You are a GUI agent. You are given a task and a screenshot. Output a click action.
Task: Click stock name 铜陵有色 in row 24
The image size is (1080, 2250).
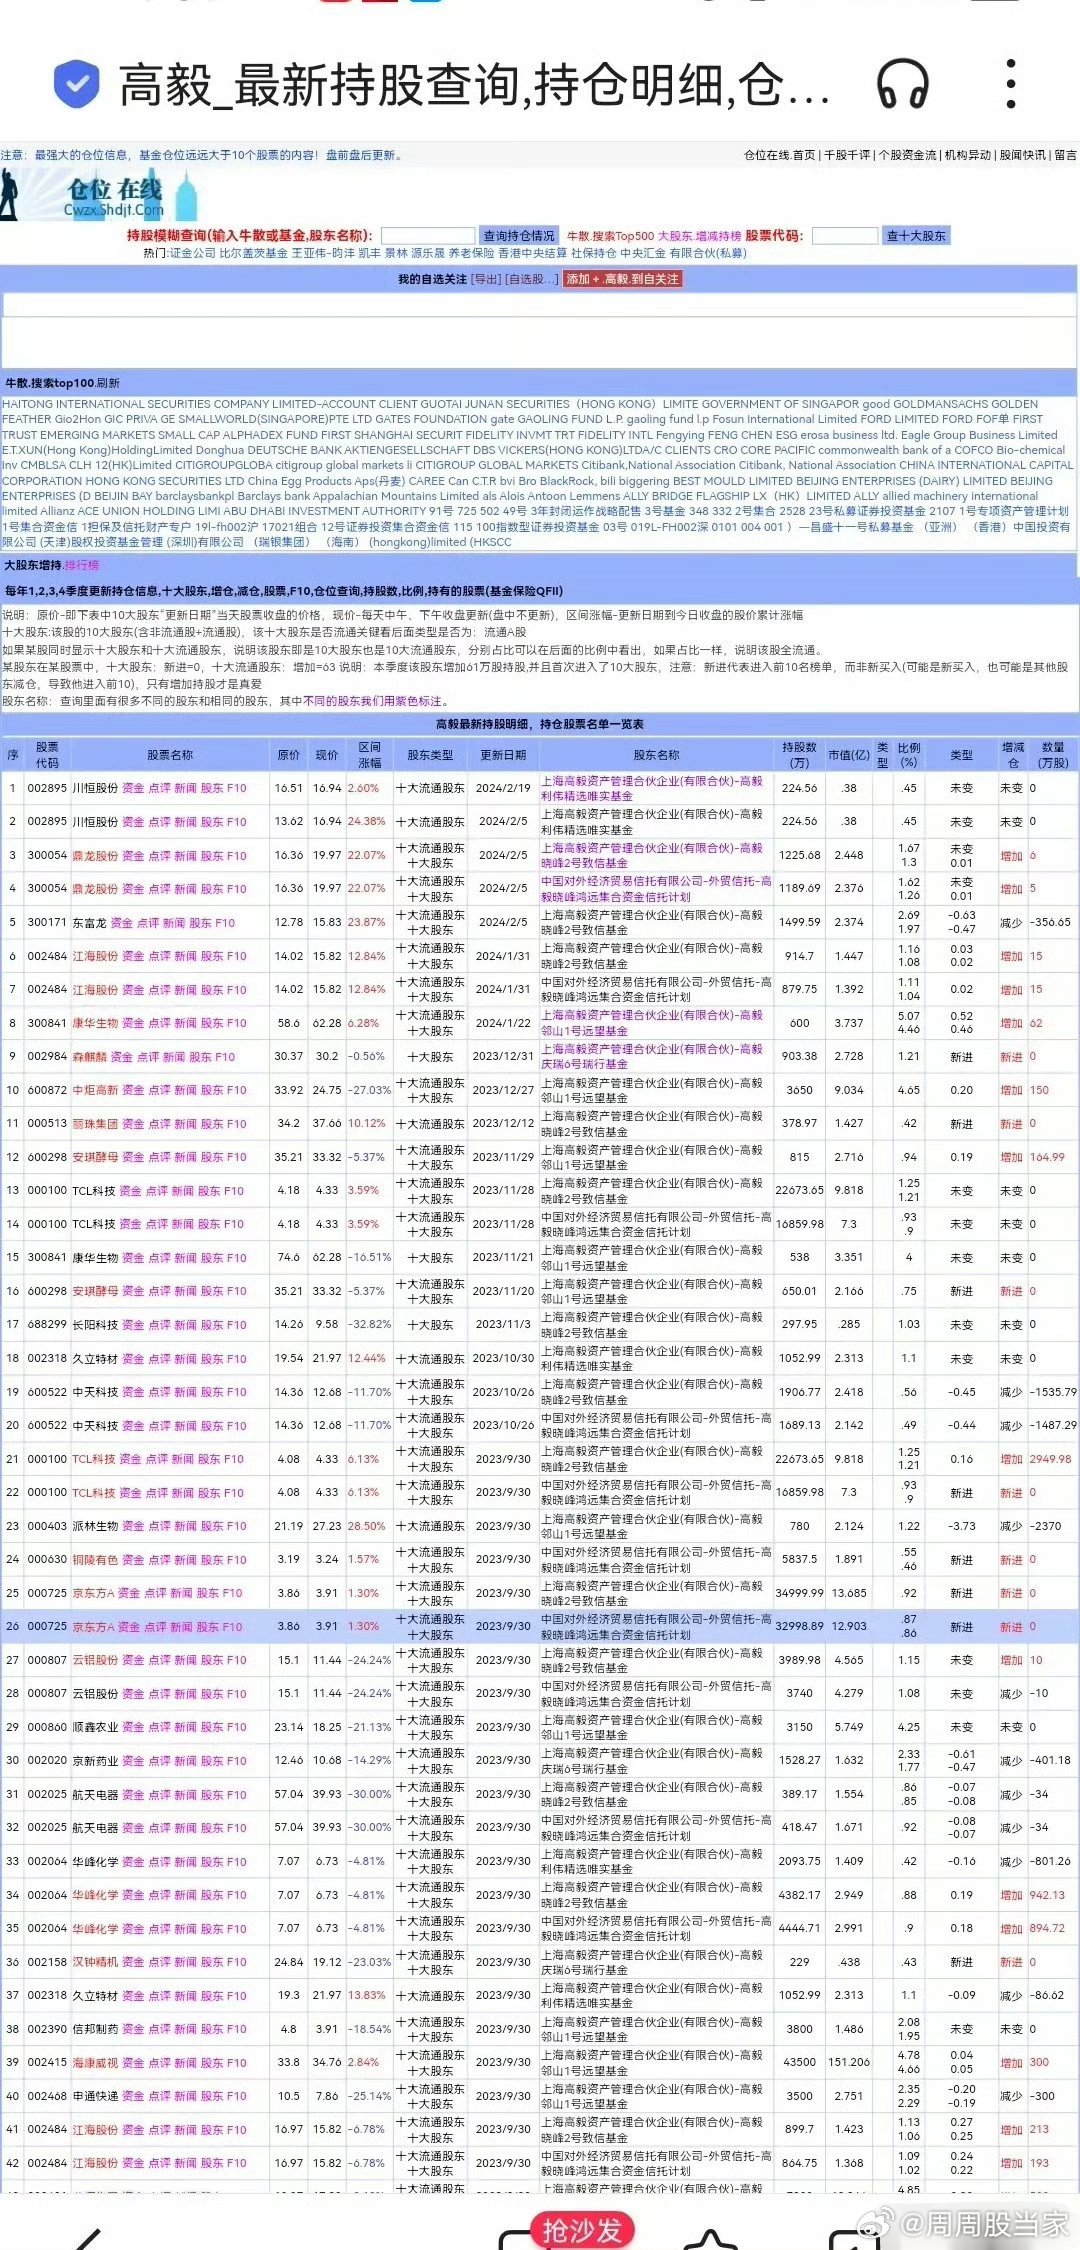[95, 1559]
